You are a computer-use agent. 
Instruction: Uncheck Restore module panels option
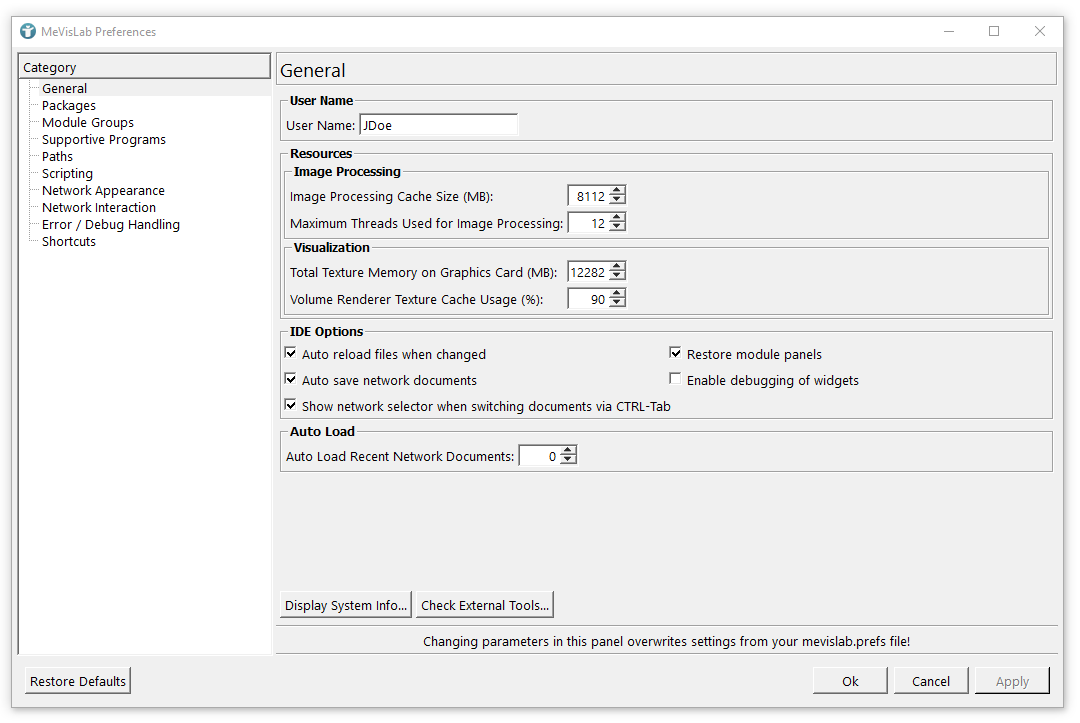coord(676,354)
